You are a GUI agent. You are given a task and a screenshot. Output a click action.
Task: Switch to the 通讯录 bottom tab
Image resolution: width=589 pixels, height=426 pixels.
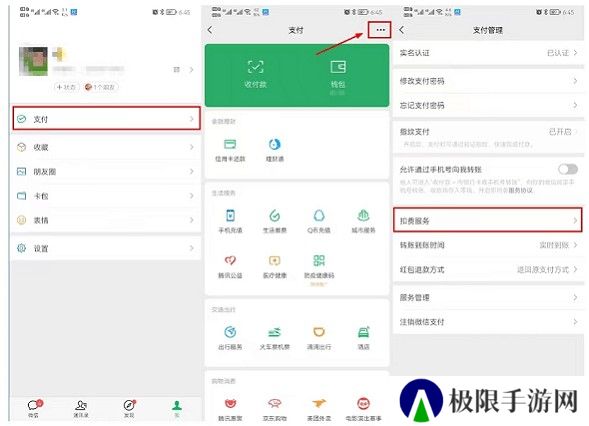(x=81, y=408)
